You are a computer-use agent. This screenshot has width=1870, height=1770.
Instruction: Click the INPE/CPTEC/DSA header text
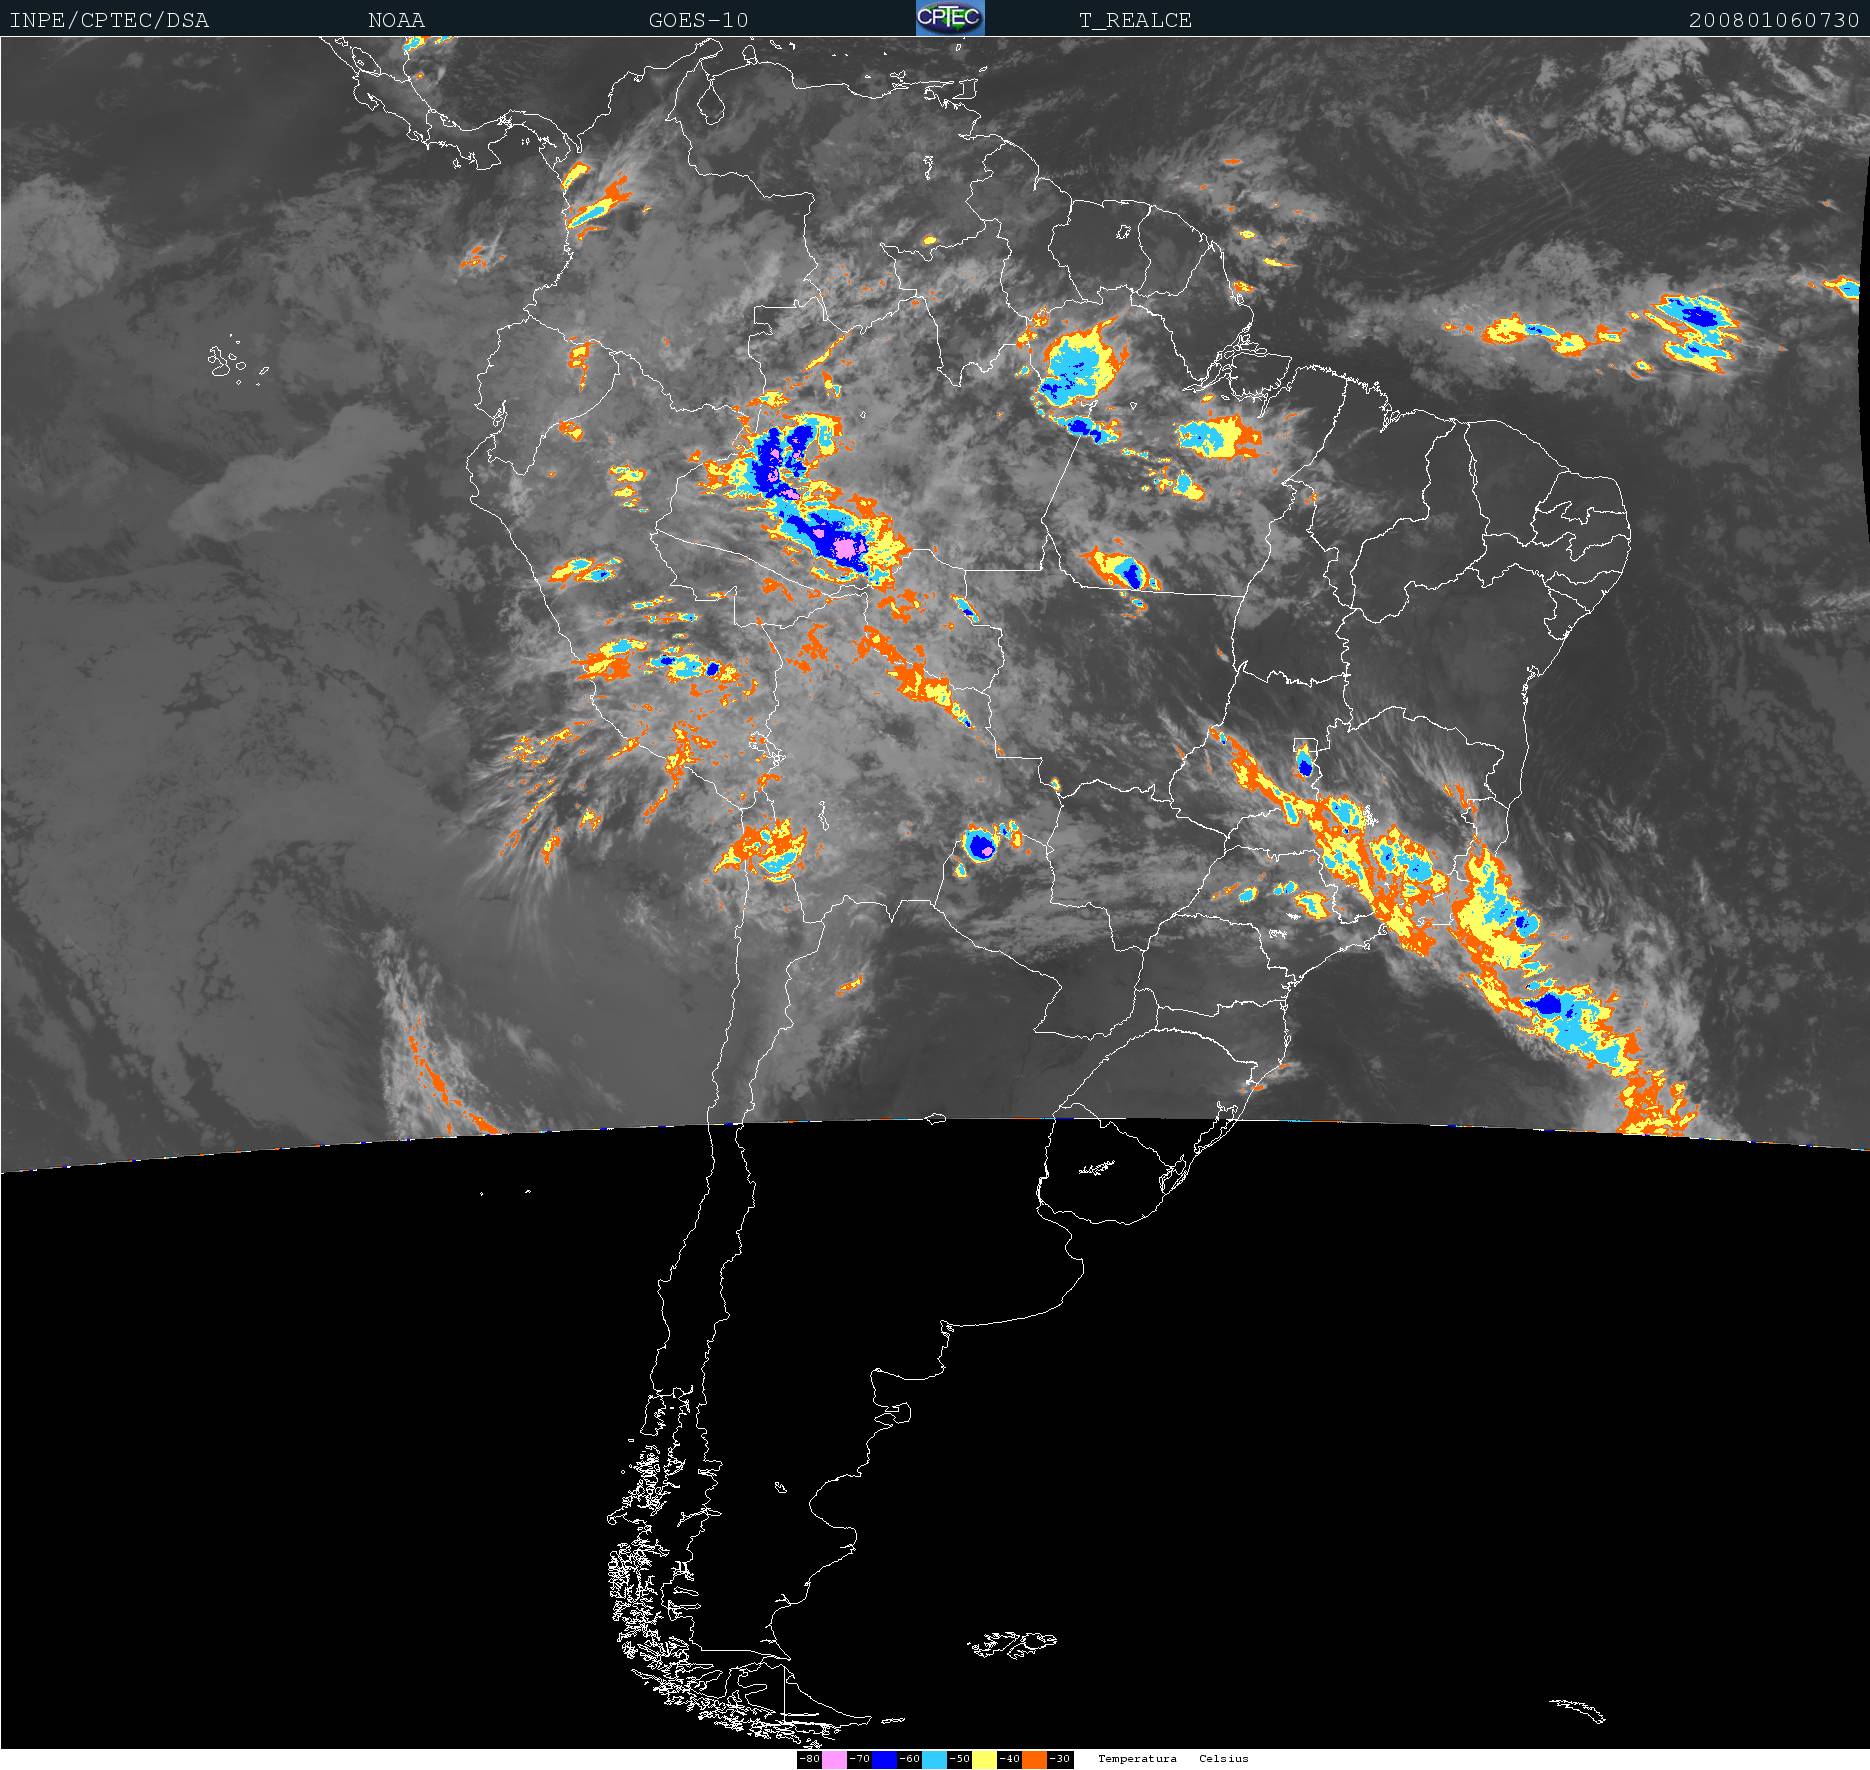coord(109,20)
